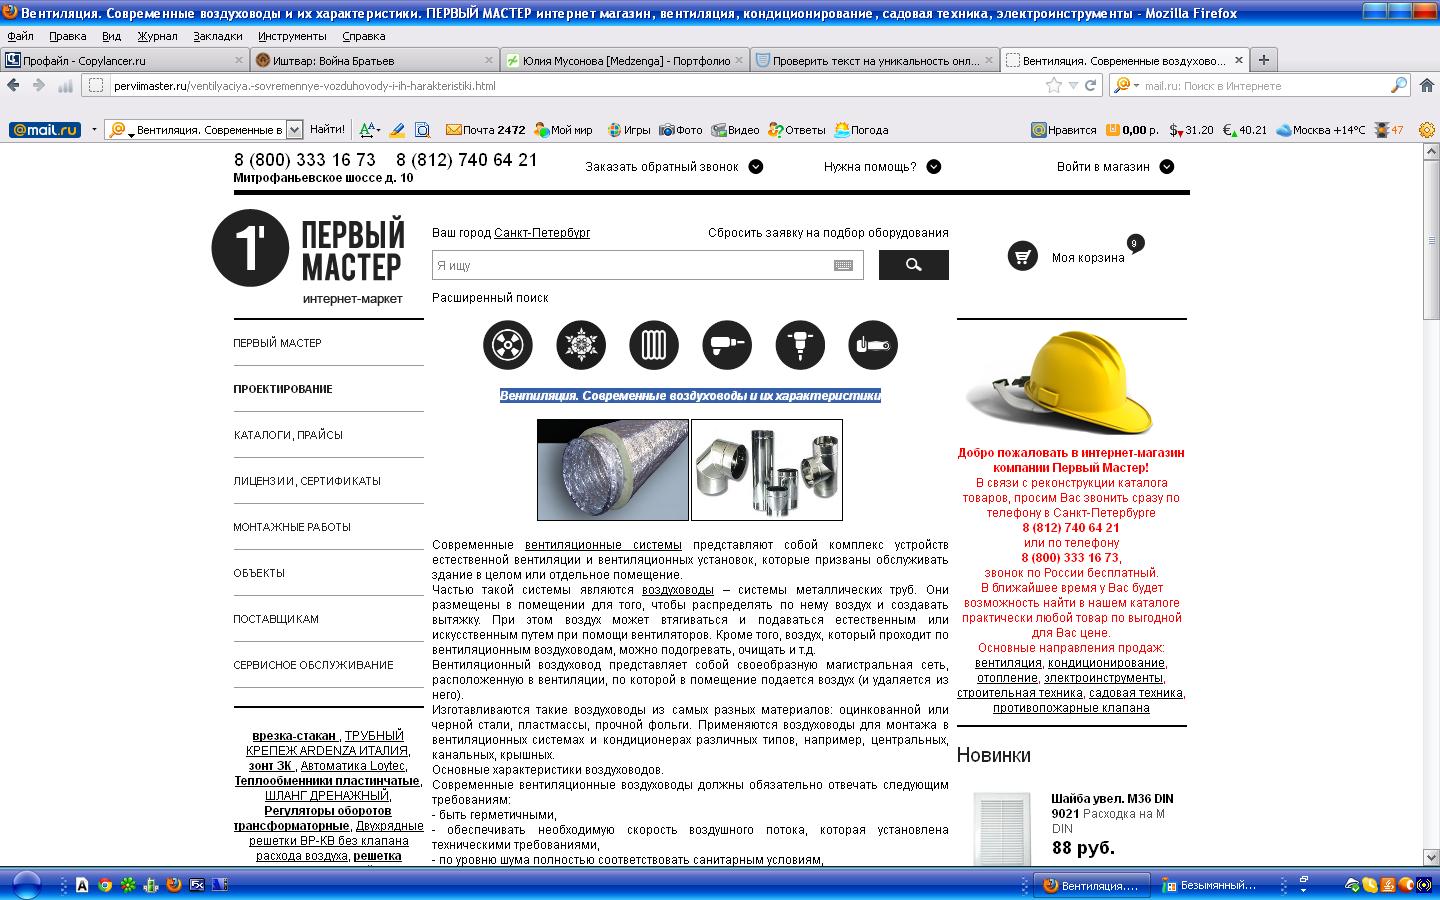Screen dimensions: 1440x900
Task: Open Игры in the mail.ru toolbar
Action: pos(627,130)
